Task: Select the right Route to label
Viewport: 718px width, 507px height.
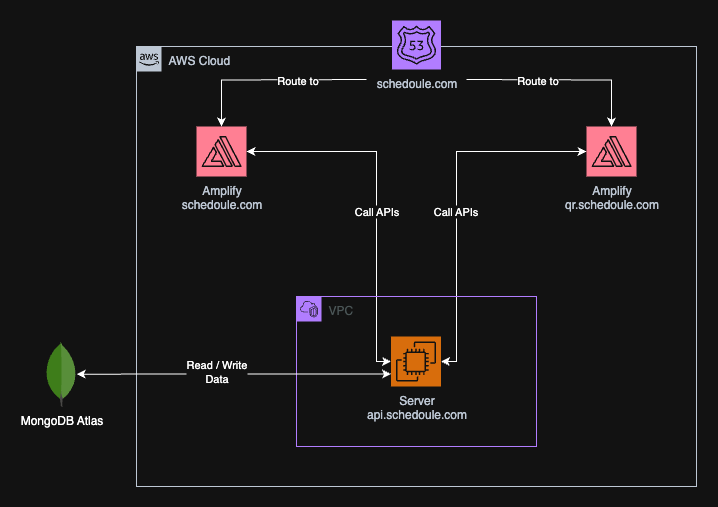Action: [x=538, y=81]
